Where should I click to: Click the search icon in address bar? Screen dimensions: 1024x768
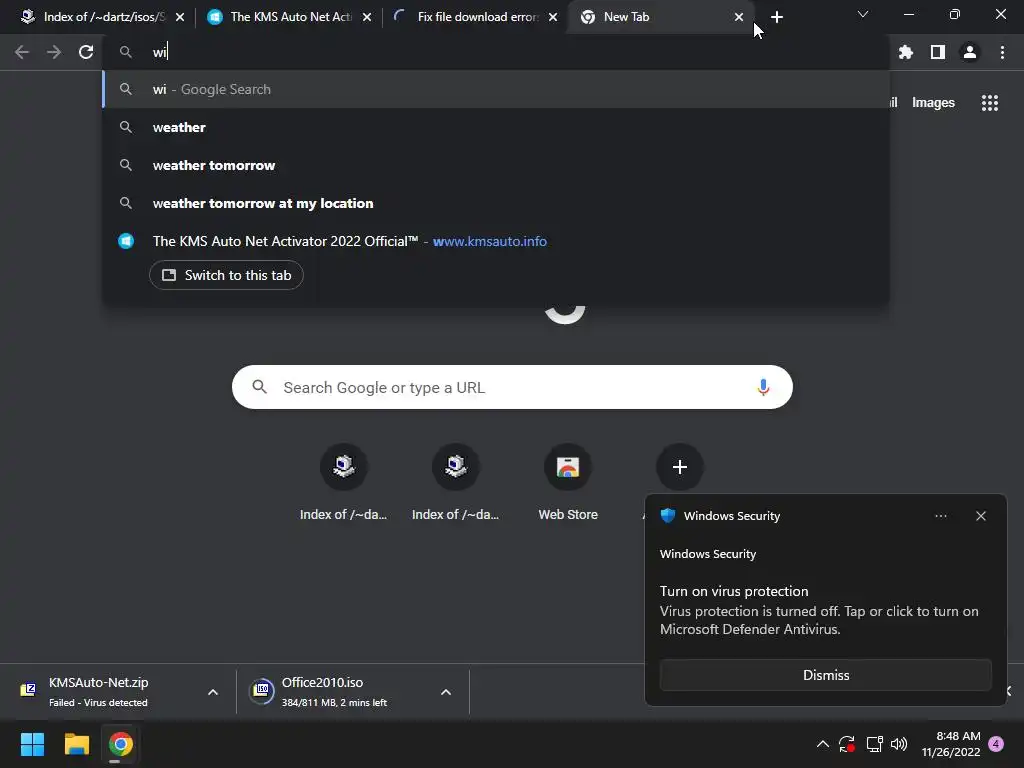126,52
